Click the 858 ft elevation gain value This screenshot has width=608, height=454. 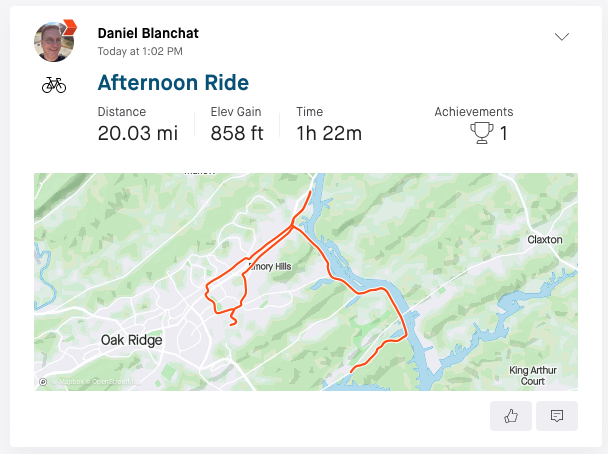tap(237, 133)
